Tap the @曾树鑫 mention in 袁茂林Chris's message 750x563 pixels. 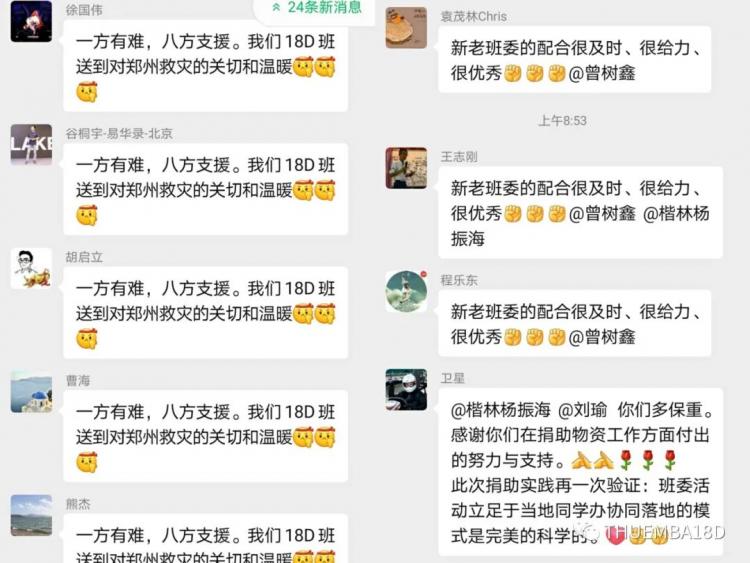(x=602, y=74)
